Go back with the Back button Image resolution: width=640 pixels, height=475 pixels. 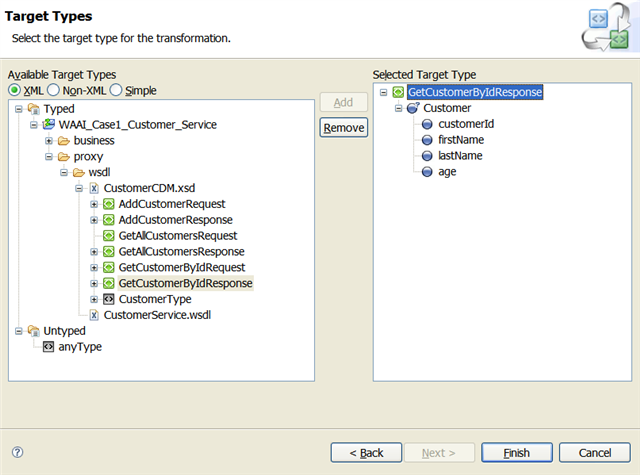tap(366, 453)
